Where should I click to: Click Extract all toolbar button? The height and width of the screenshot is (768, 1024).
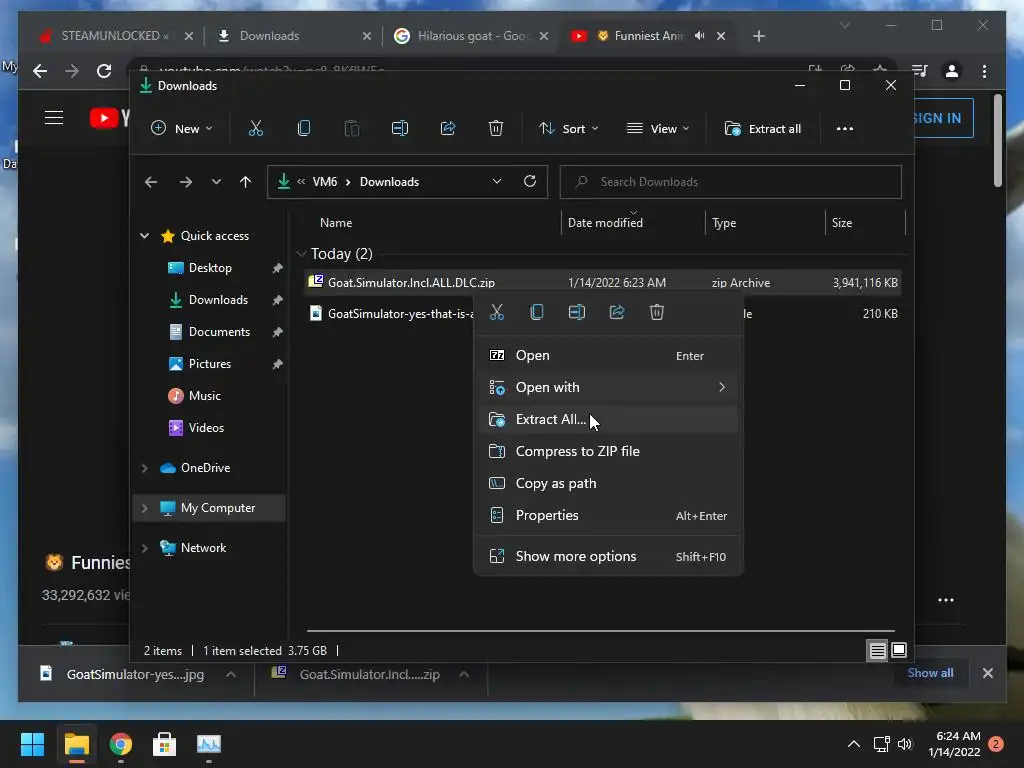click(763, 129)
